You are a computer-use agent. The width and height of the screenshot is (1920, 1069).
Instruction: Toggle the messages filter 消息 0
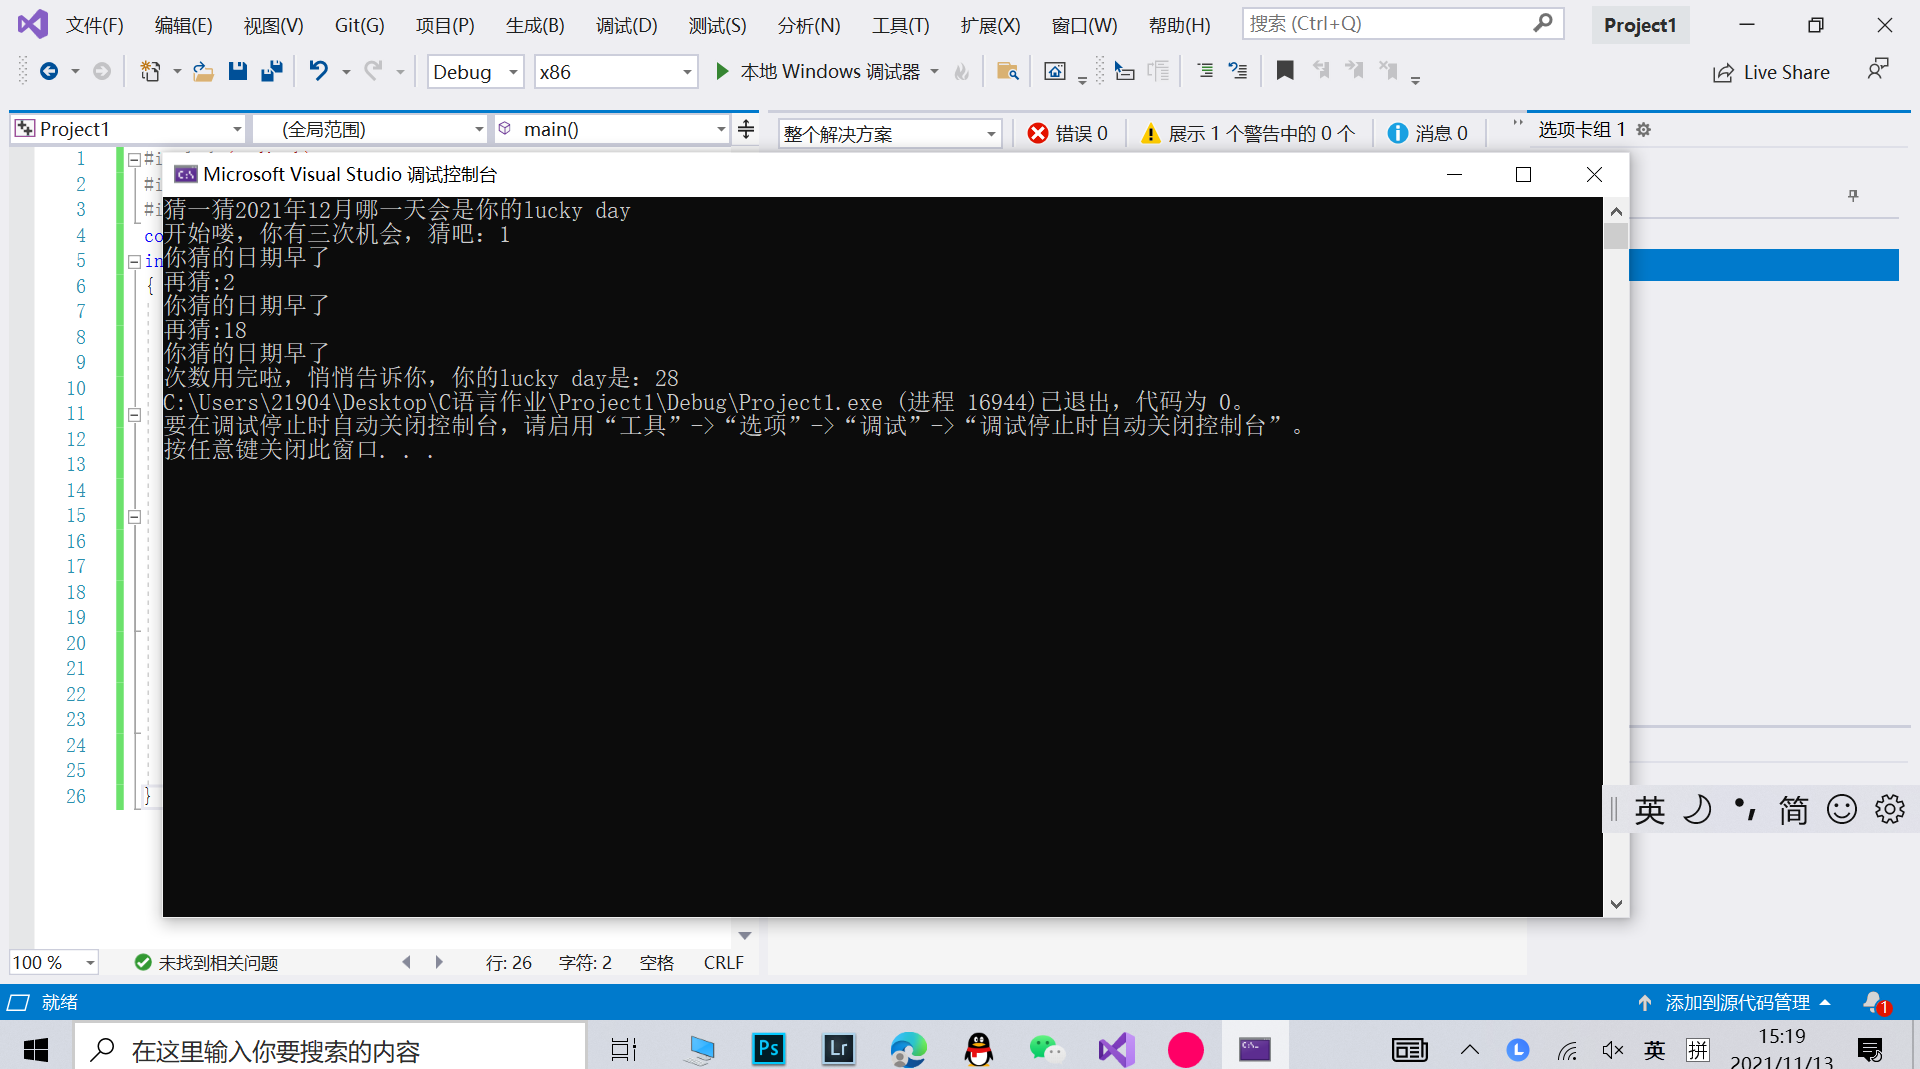pyautogui.click(x=1427, y=133)
